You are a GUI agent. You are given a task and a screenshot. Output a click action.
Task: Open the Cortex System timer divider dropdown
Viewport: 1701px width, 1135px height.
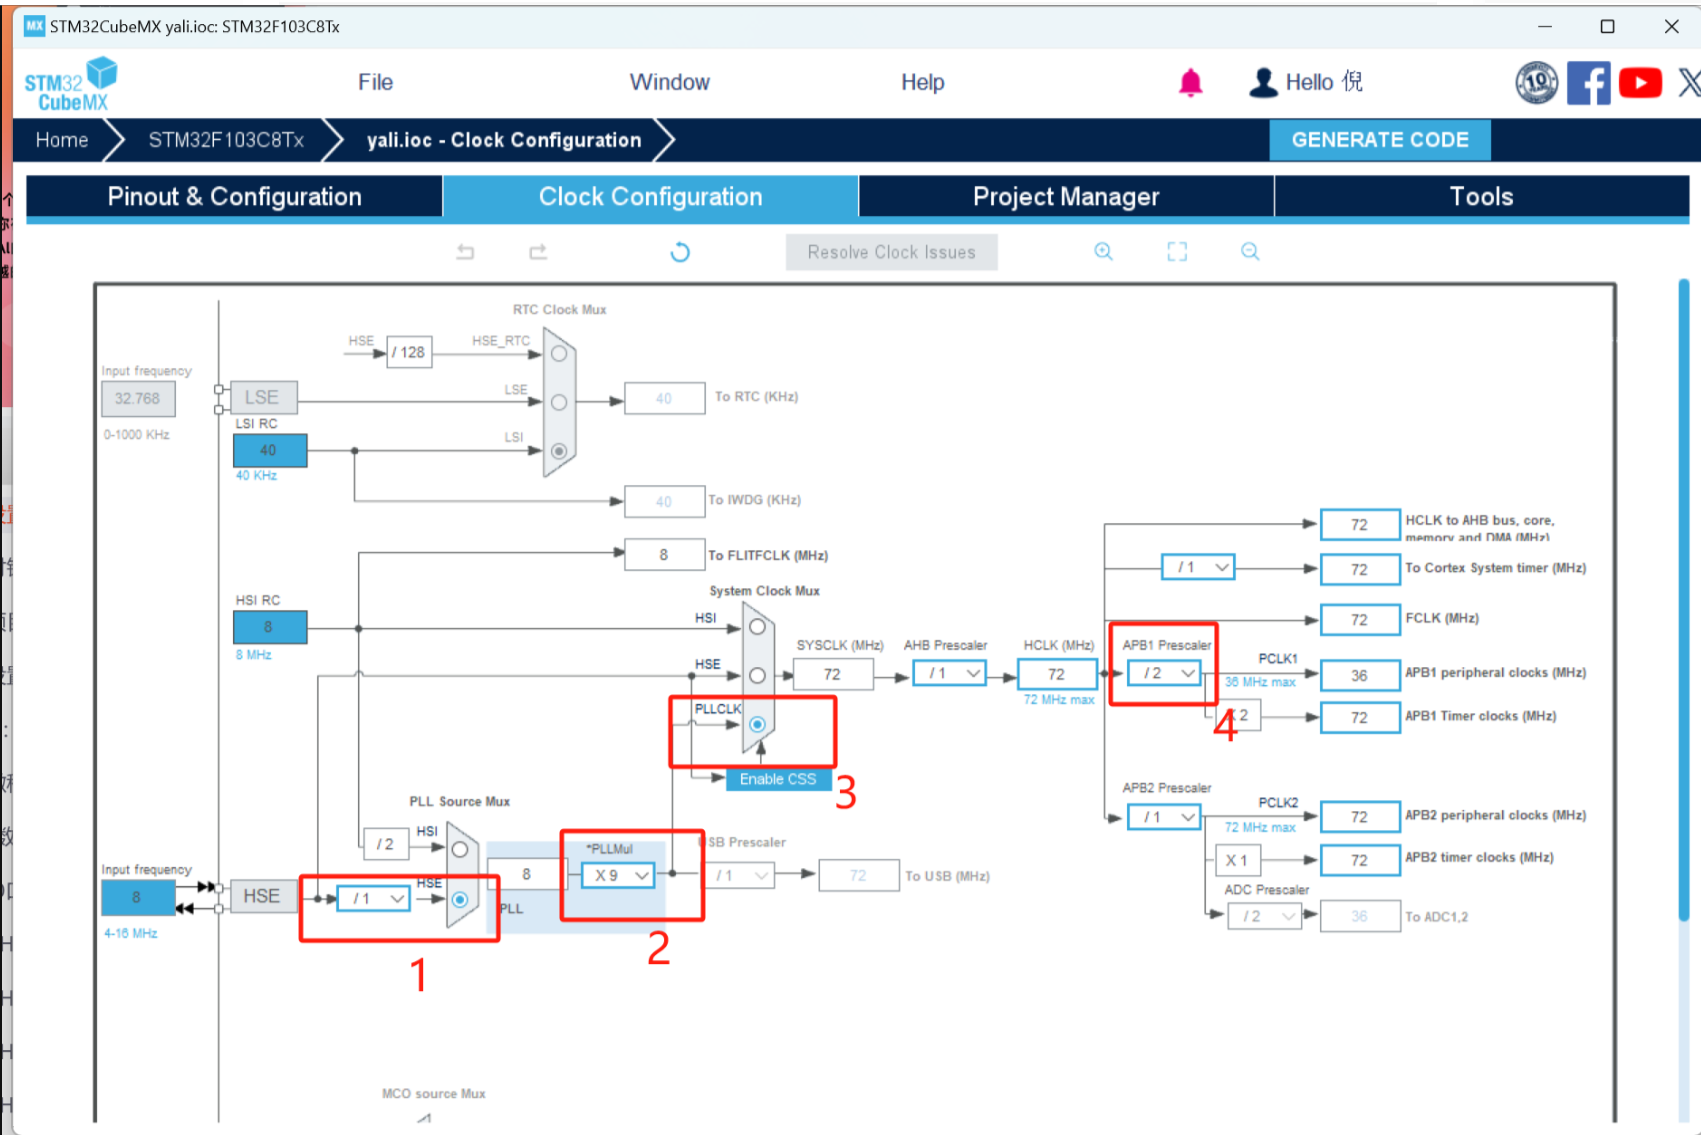click(x=1198, y=568)
